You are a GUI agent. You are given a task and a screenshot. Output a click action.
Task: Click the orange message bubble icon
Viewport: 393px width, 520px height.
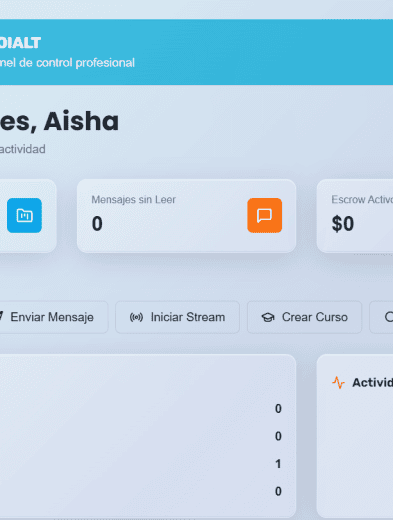264,215
